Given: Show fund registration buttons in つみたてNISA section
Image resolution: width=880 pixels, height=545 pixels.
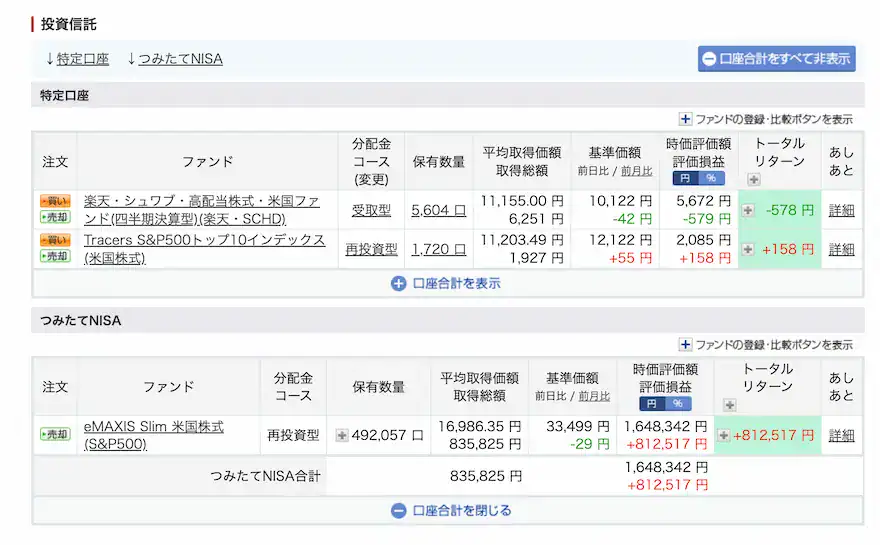Looking at the screenshot, I should (x=766, y=345).
